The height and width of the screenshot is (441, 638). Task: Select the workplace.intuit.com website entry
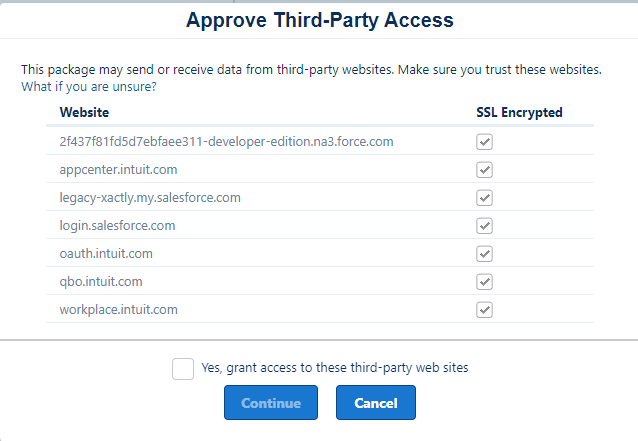coord(118,310)
